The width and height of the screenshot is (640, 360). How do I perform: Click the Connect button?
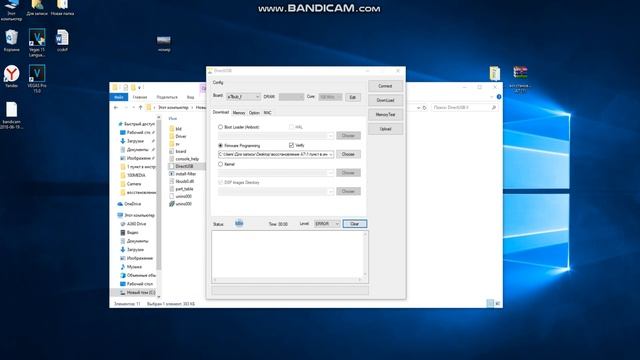385,86
